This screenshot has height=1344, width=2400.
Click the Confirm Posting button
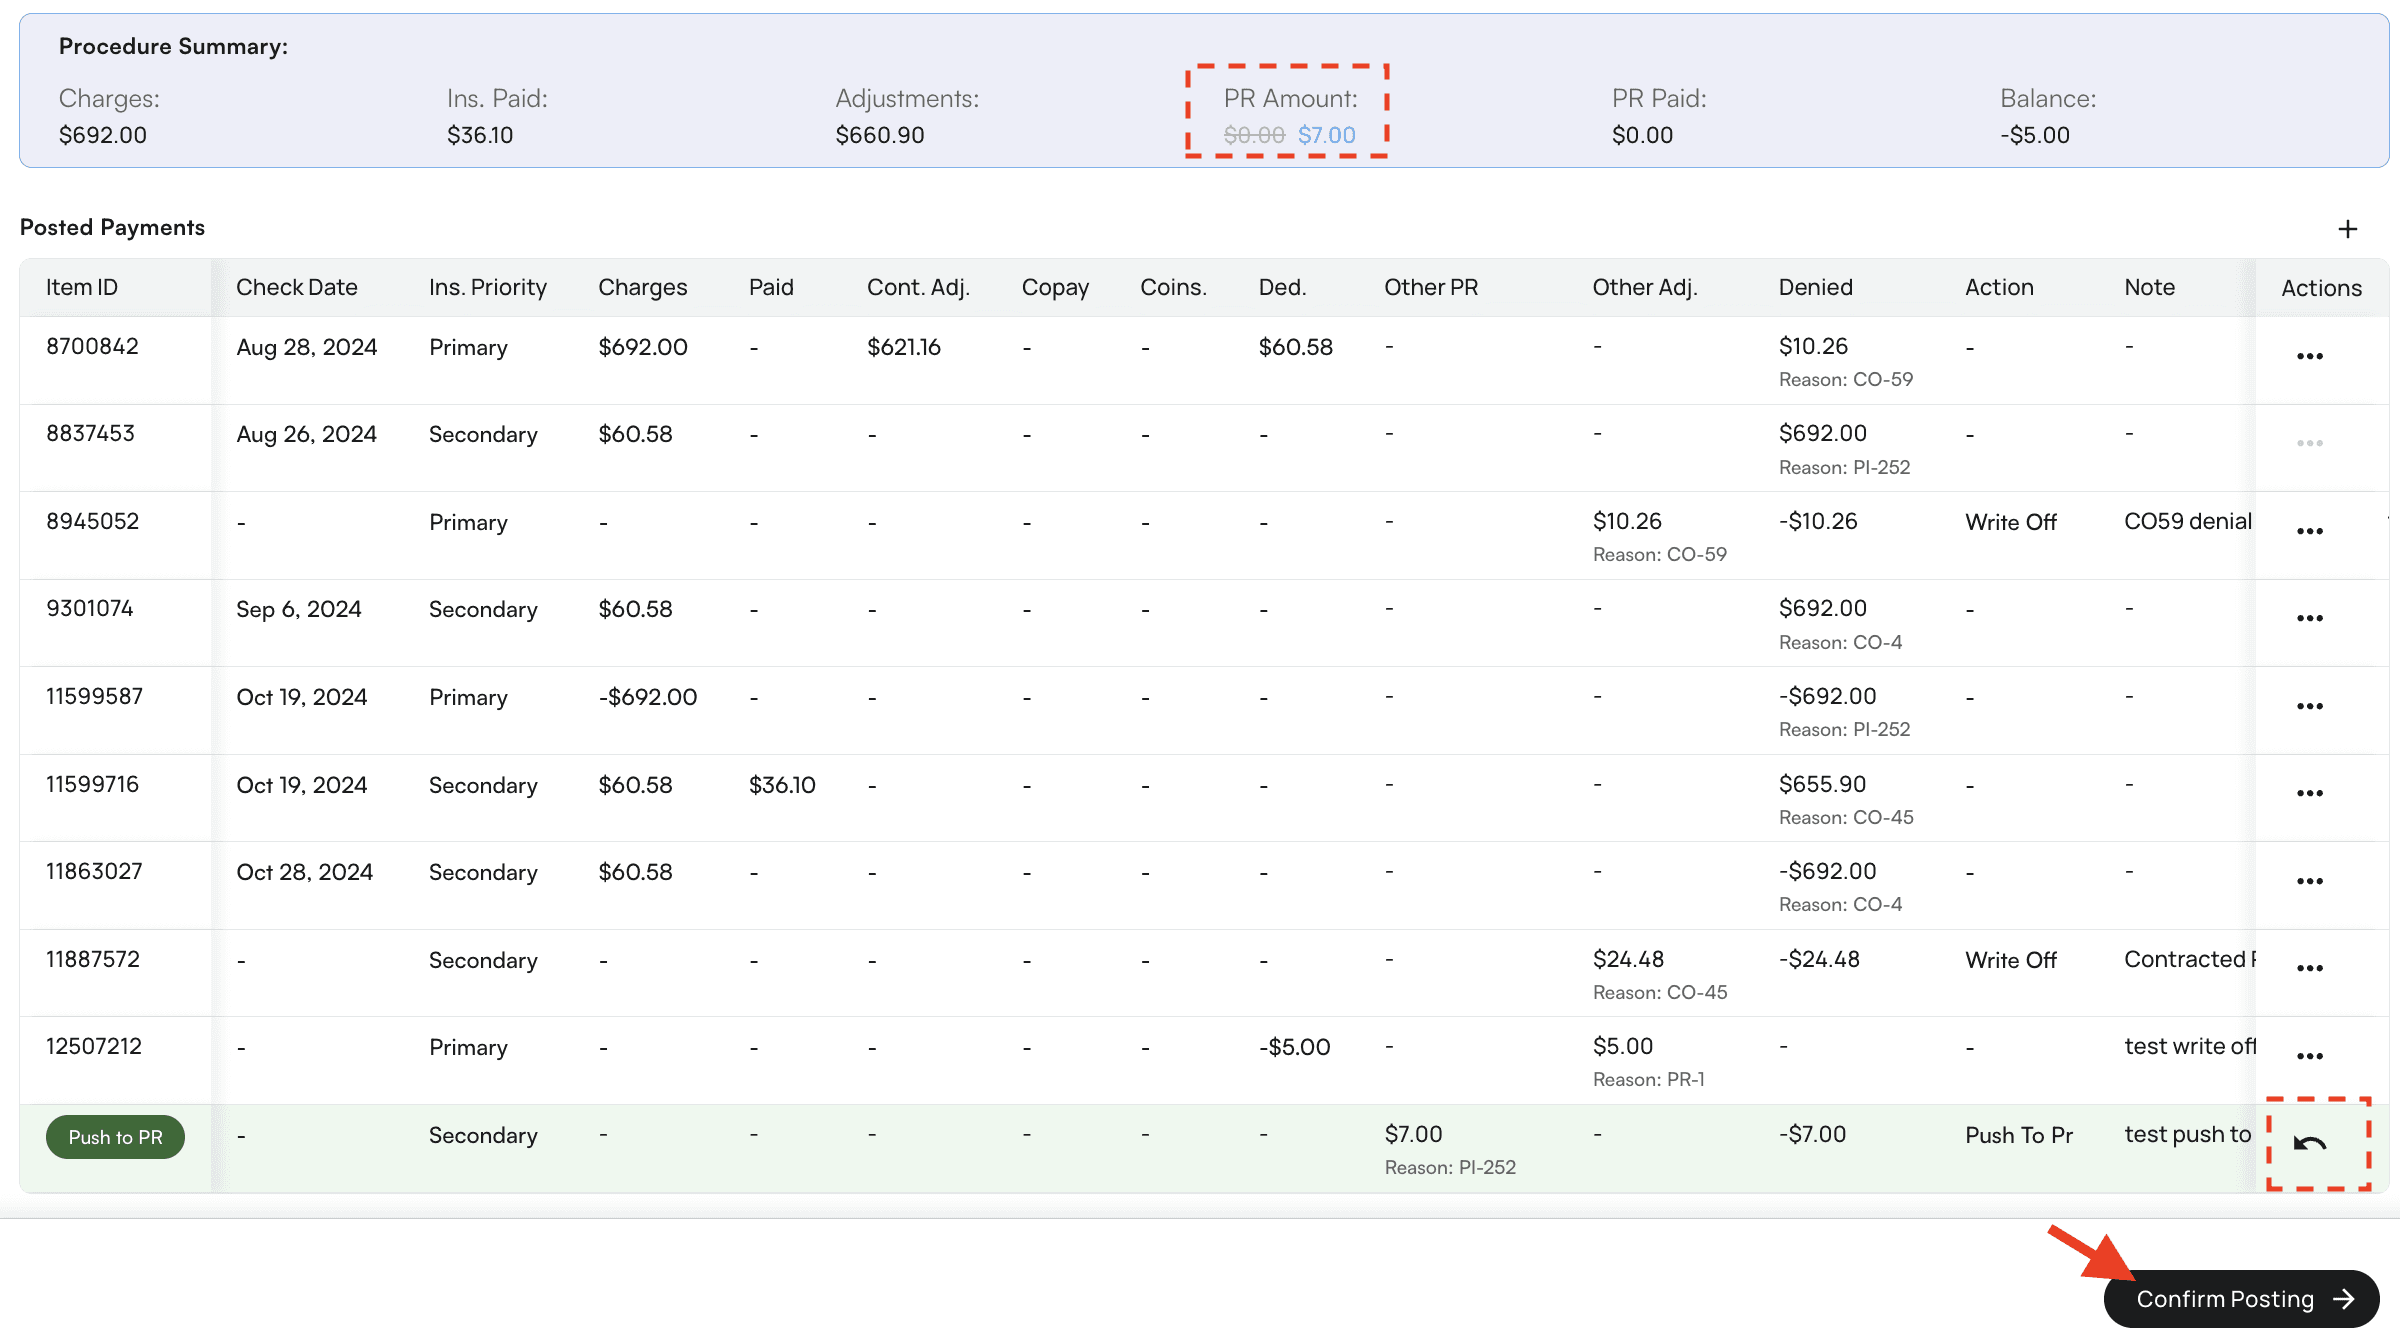2241,1299
